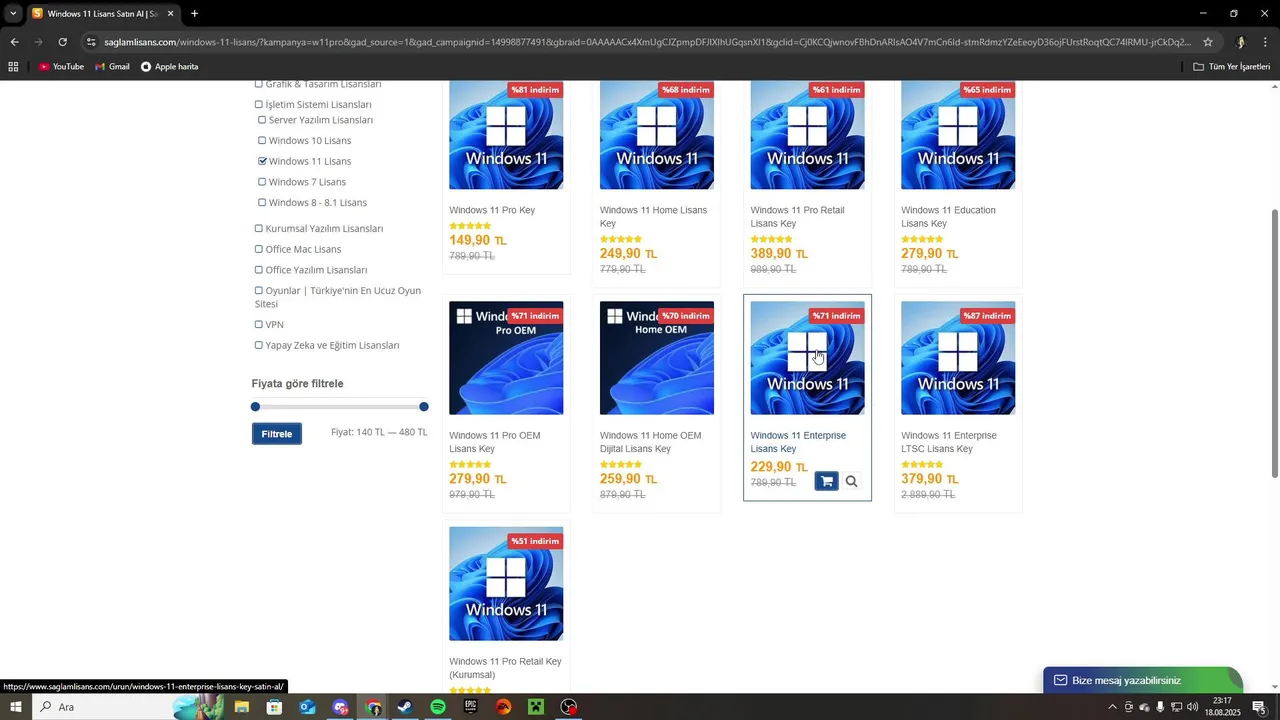Screen dimensions: 1280x720
Task: Open the Chrome profile avatar
Action: tap(1241, 42)
